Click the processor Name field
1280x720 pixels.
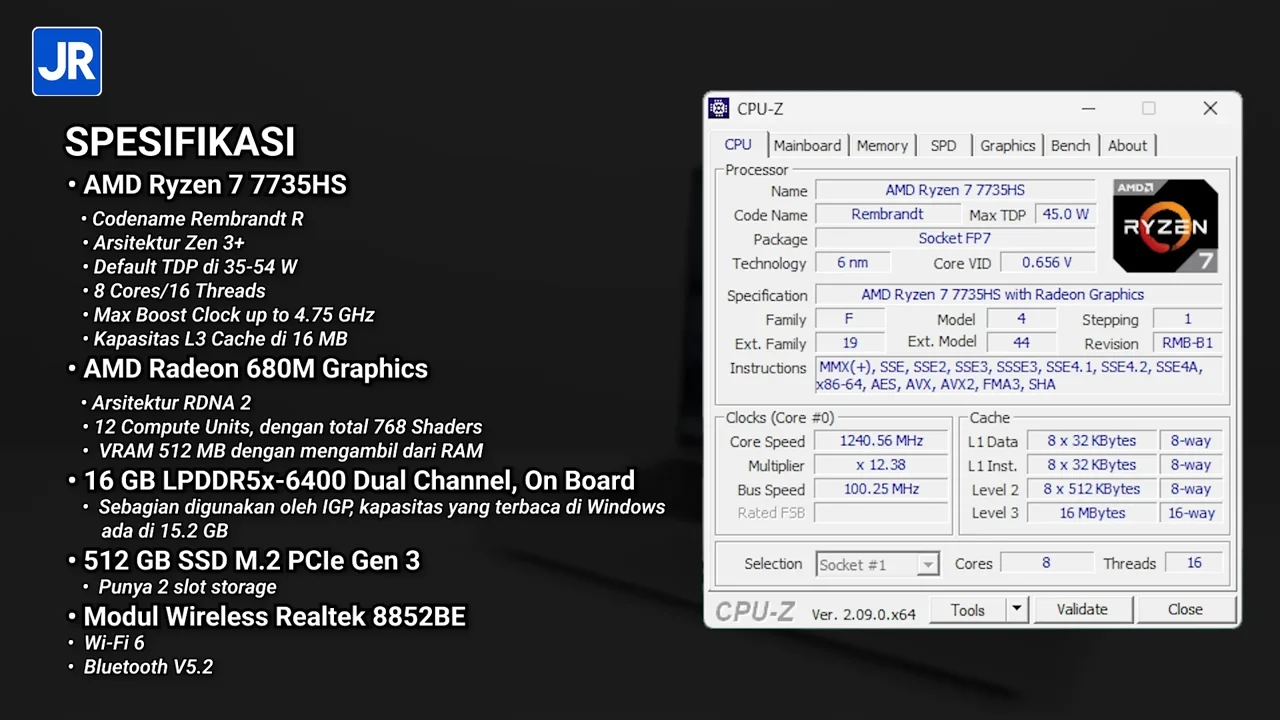[955, 190]
